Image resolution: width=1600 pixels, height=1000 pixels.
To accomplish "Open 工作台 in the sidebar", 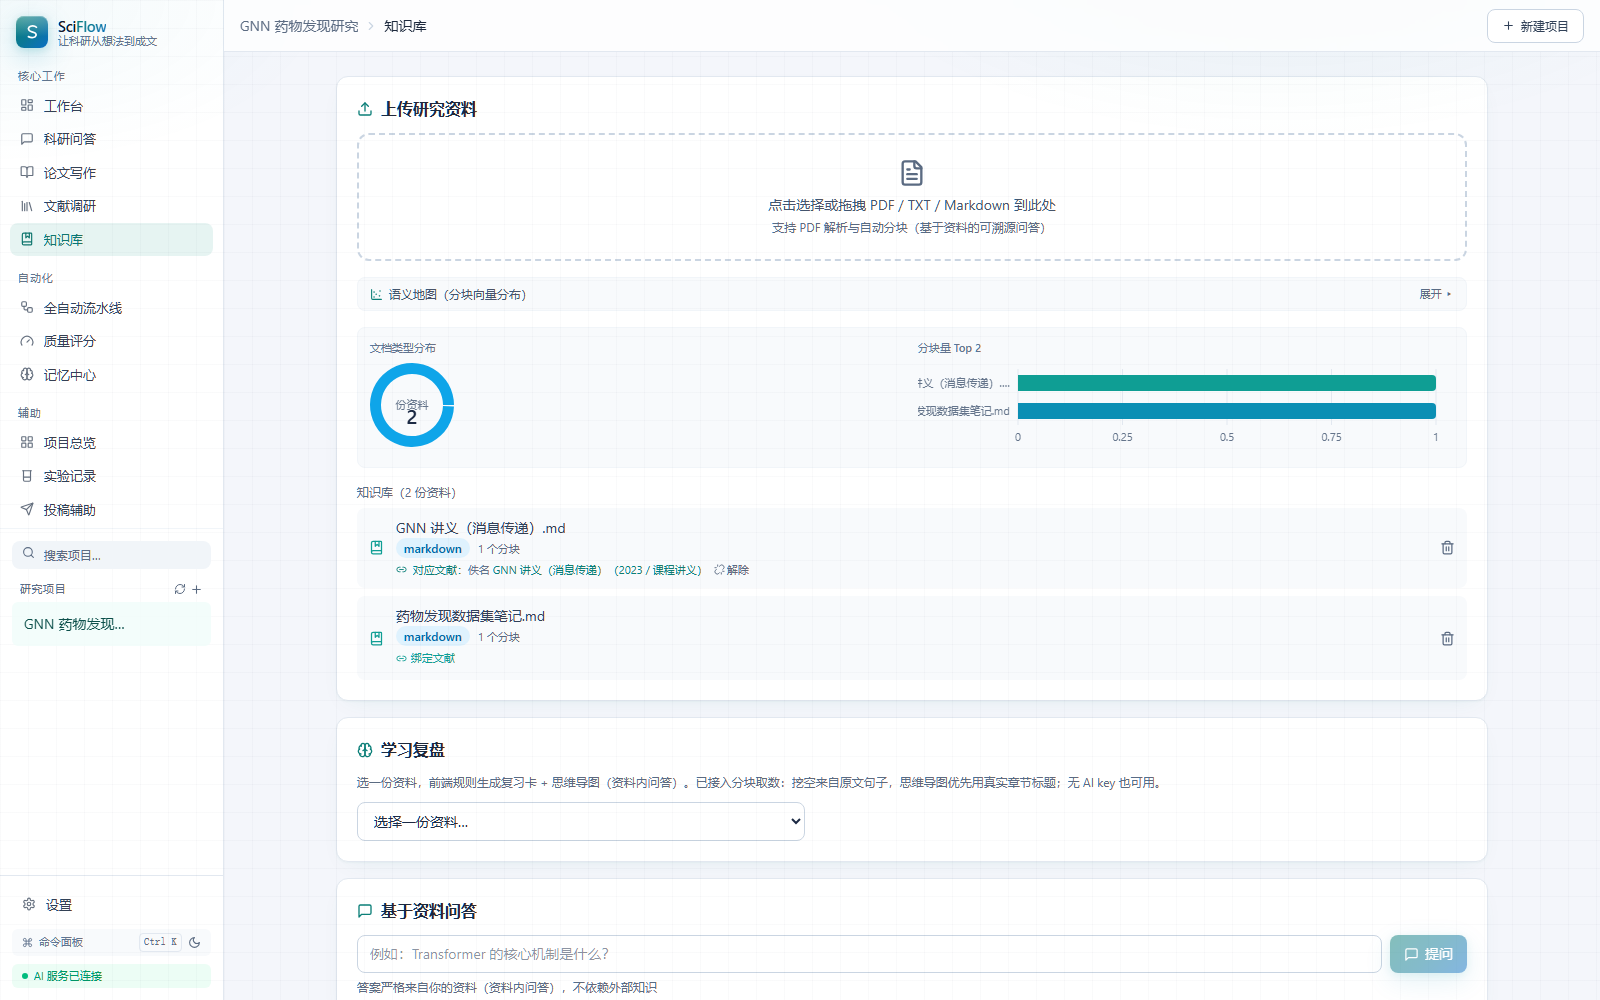I will pos(111,106).
